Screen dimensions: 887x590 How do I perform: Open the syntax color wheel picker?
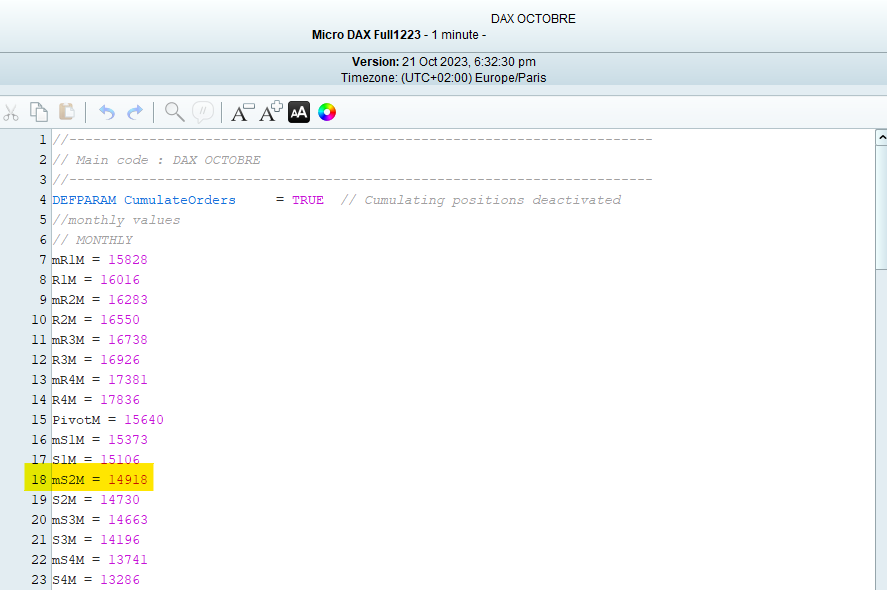pos(327,112)
